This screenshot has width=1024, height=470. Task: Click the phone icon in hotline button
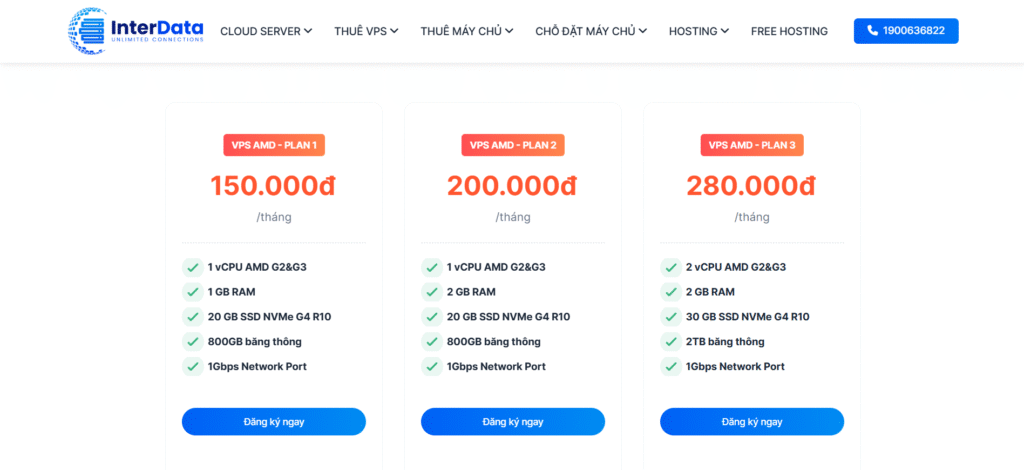tap(873, 31)
